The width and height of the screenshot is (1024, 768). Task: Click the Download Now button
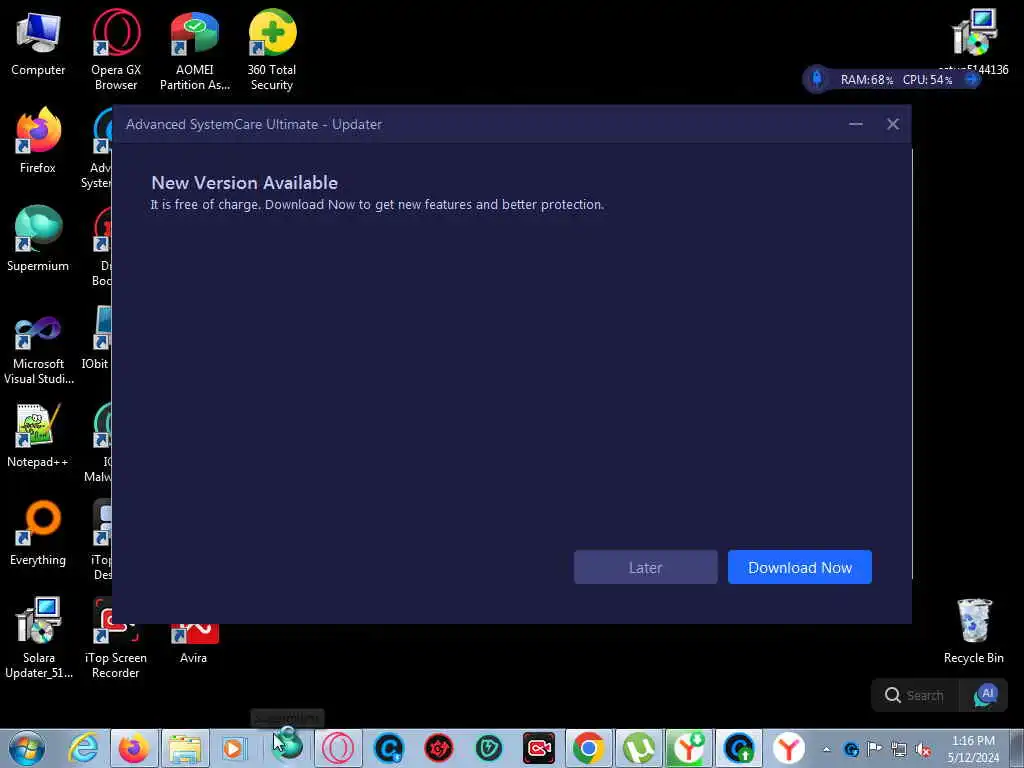(x=799, y=567)
